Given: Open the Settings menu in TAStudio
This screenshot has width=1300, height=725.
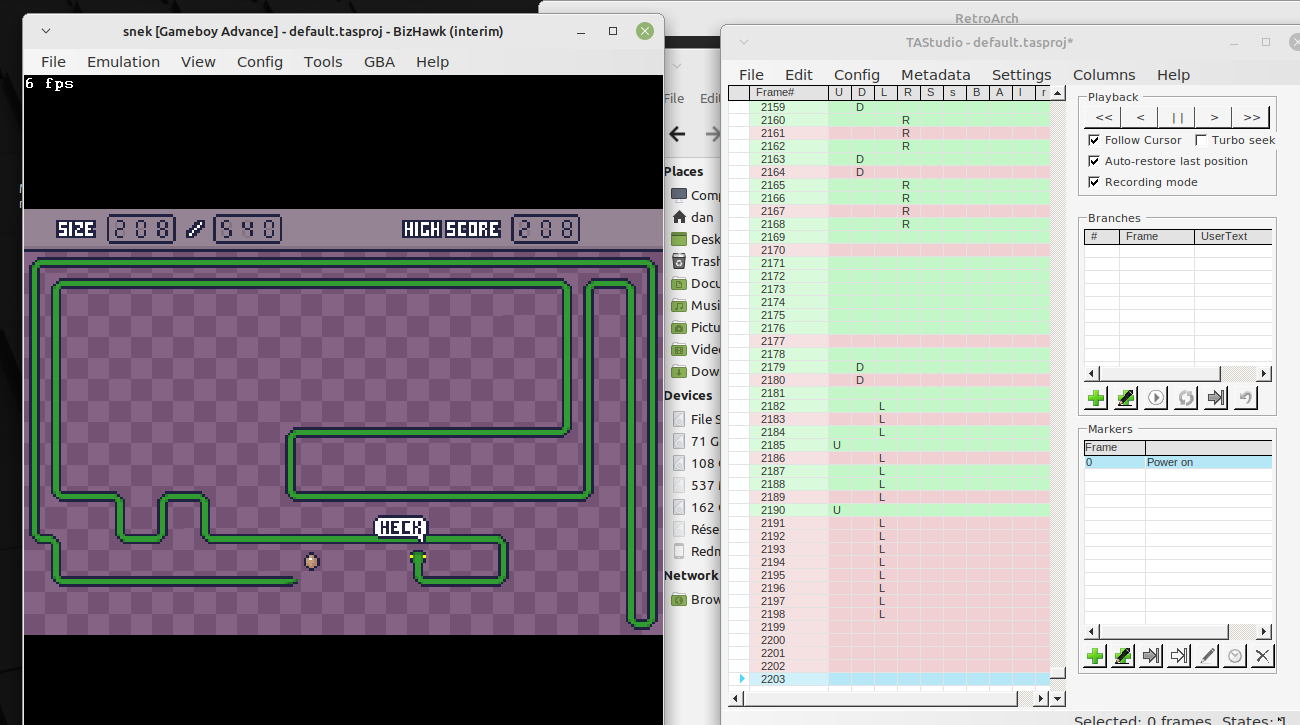Looking at the screenshot, I should pos(1021,74).
